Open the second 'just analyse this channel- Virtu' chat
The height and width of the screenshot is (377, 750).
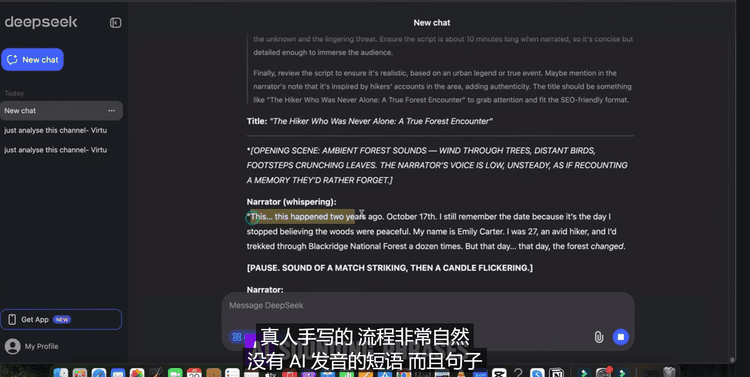pos(55,150)
